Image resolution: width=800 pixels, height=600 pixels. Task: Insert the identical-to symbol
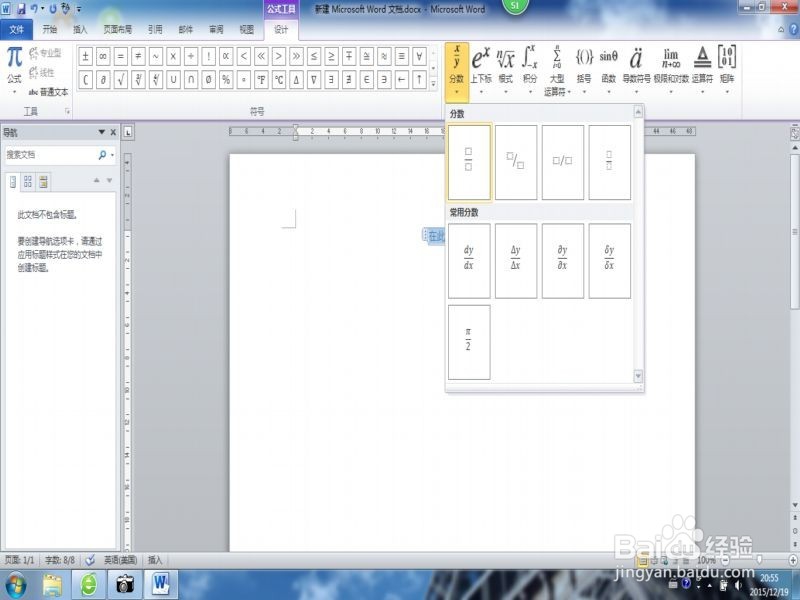point(402,56)
